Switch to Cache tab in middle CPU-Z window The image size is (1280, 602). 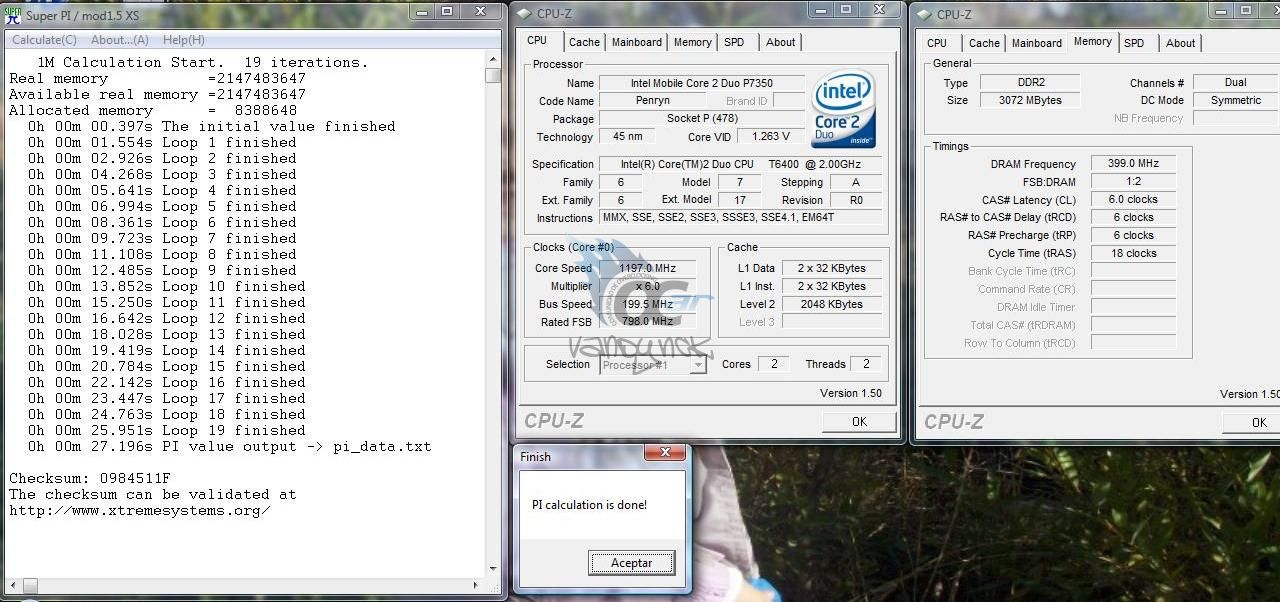point(584,42)
